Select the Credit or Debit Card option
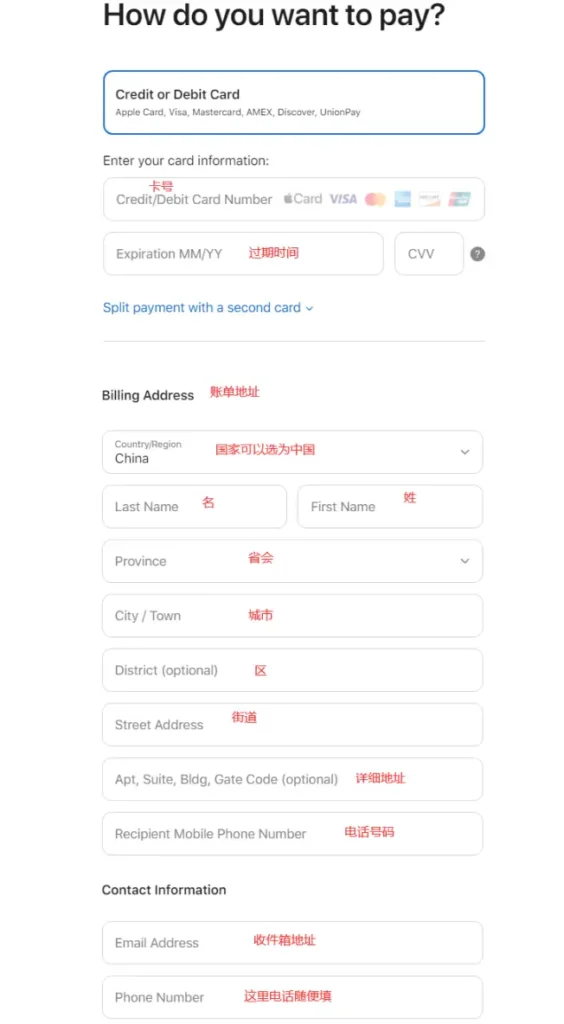 pos(294,103)
